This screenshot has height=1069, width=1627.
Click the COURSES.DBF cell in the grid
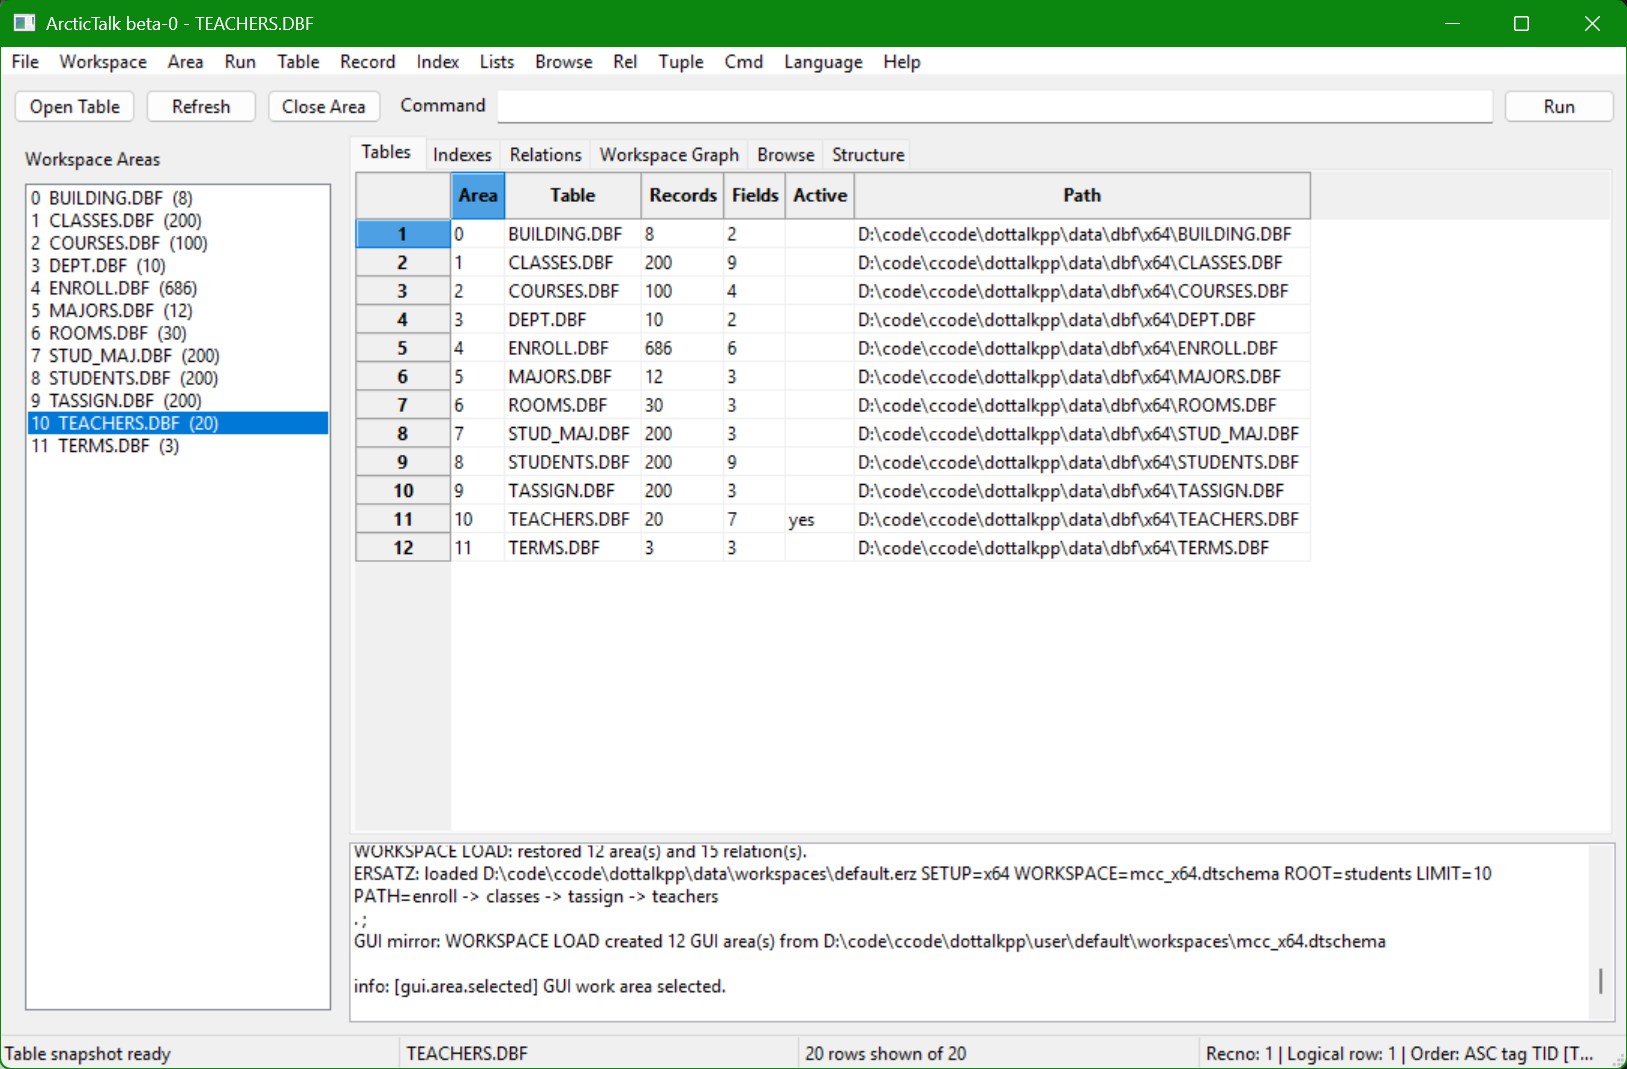(572, 291)
